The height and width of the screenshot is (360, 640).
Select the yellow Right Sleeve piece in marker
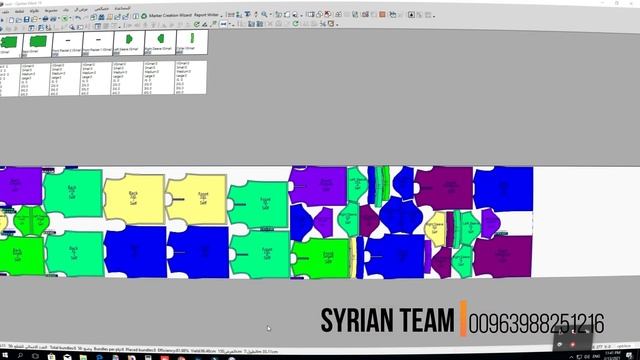tap(435, 228)
